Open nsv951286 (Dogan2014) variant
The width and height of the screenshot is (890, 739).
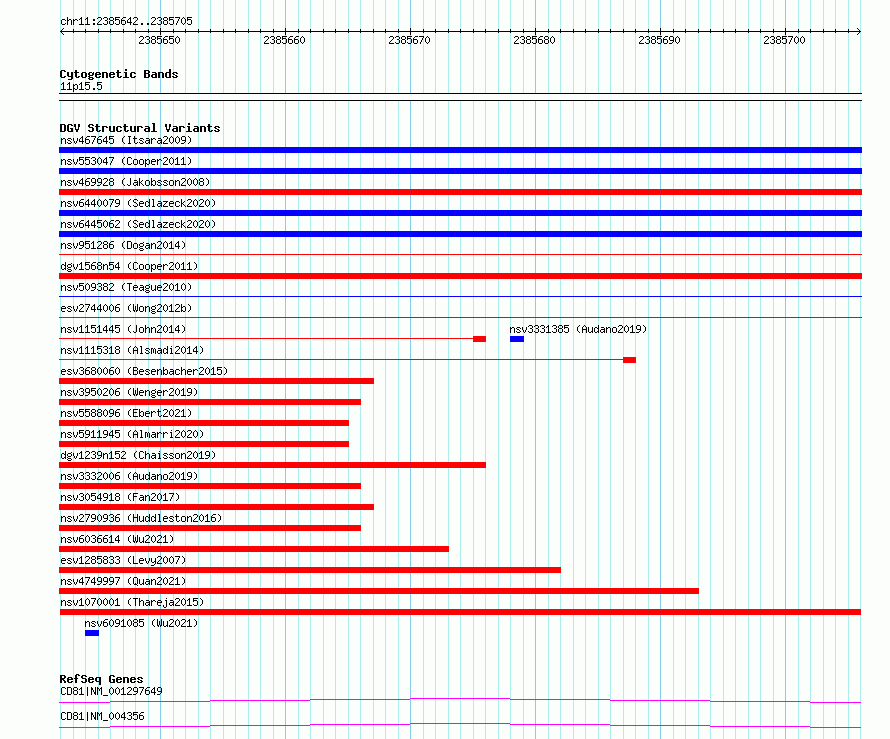[123, 245]
